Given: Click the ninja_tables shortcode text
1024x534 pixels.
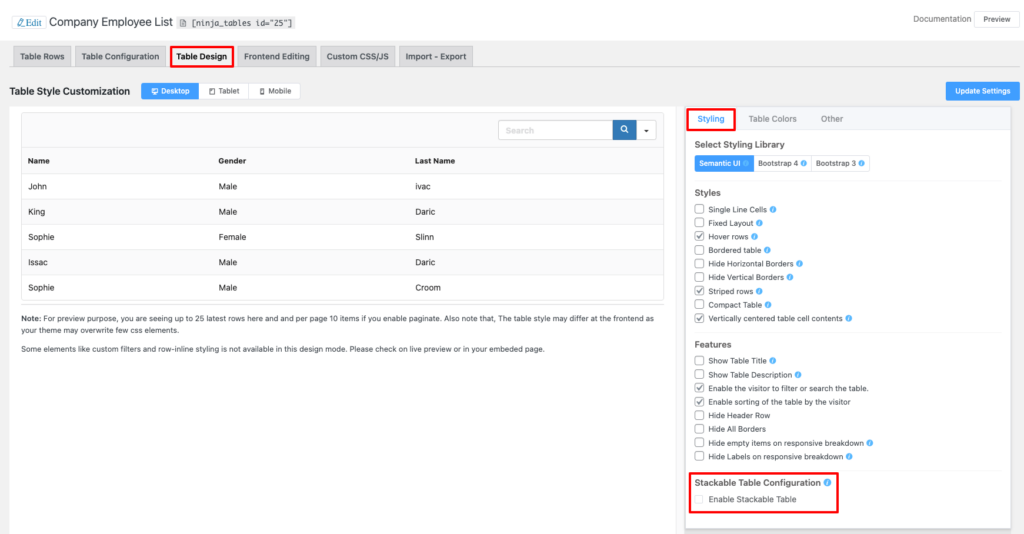Looking at the screenshot, I should (x=242, y=23).
